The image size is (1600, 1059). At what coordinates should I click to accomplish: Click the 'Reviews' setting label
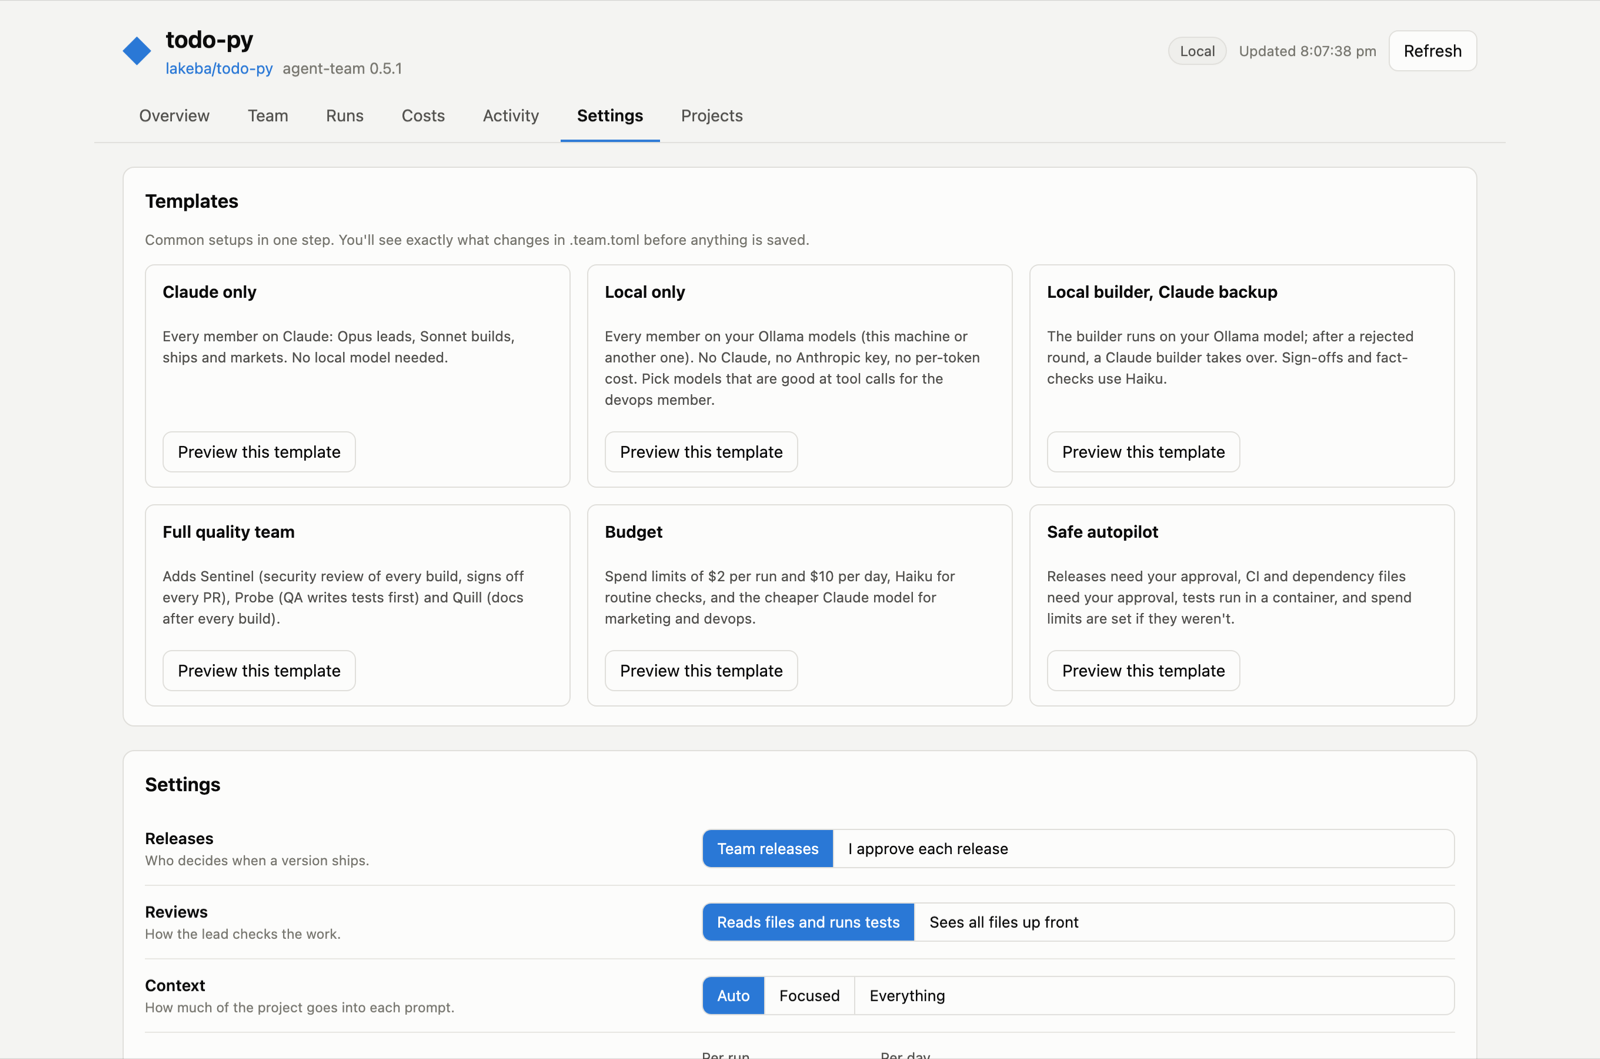176,912
